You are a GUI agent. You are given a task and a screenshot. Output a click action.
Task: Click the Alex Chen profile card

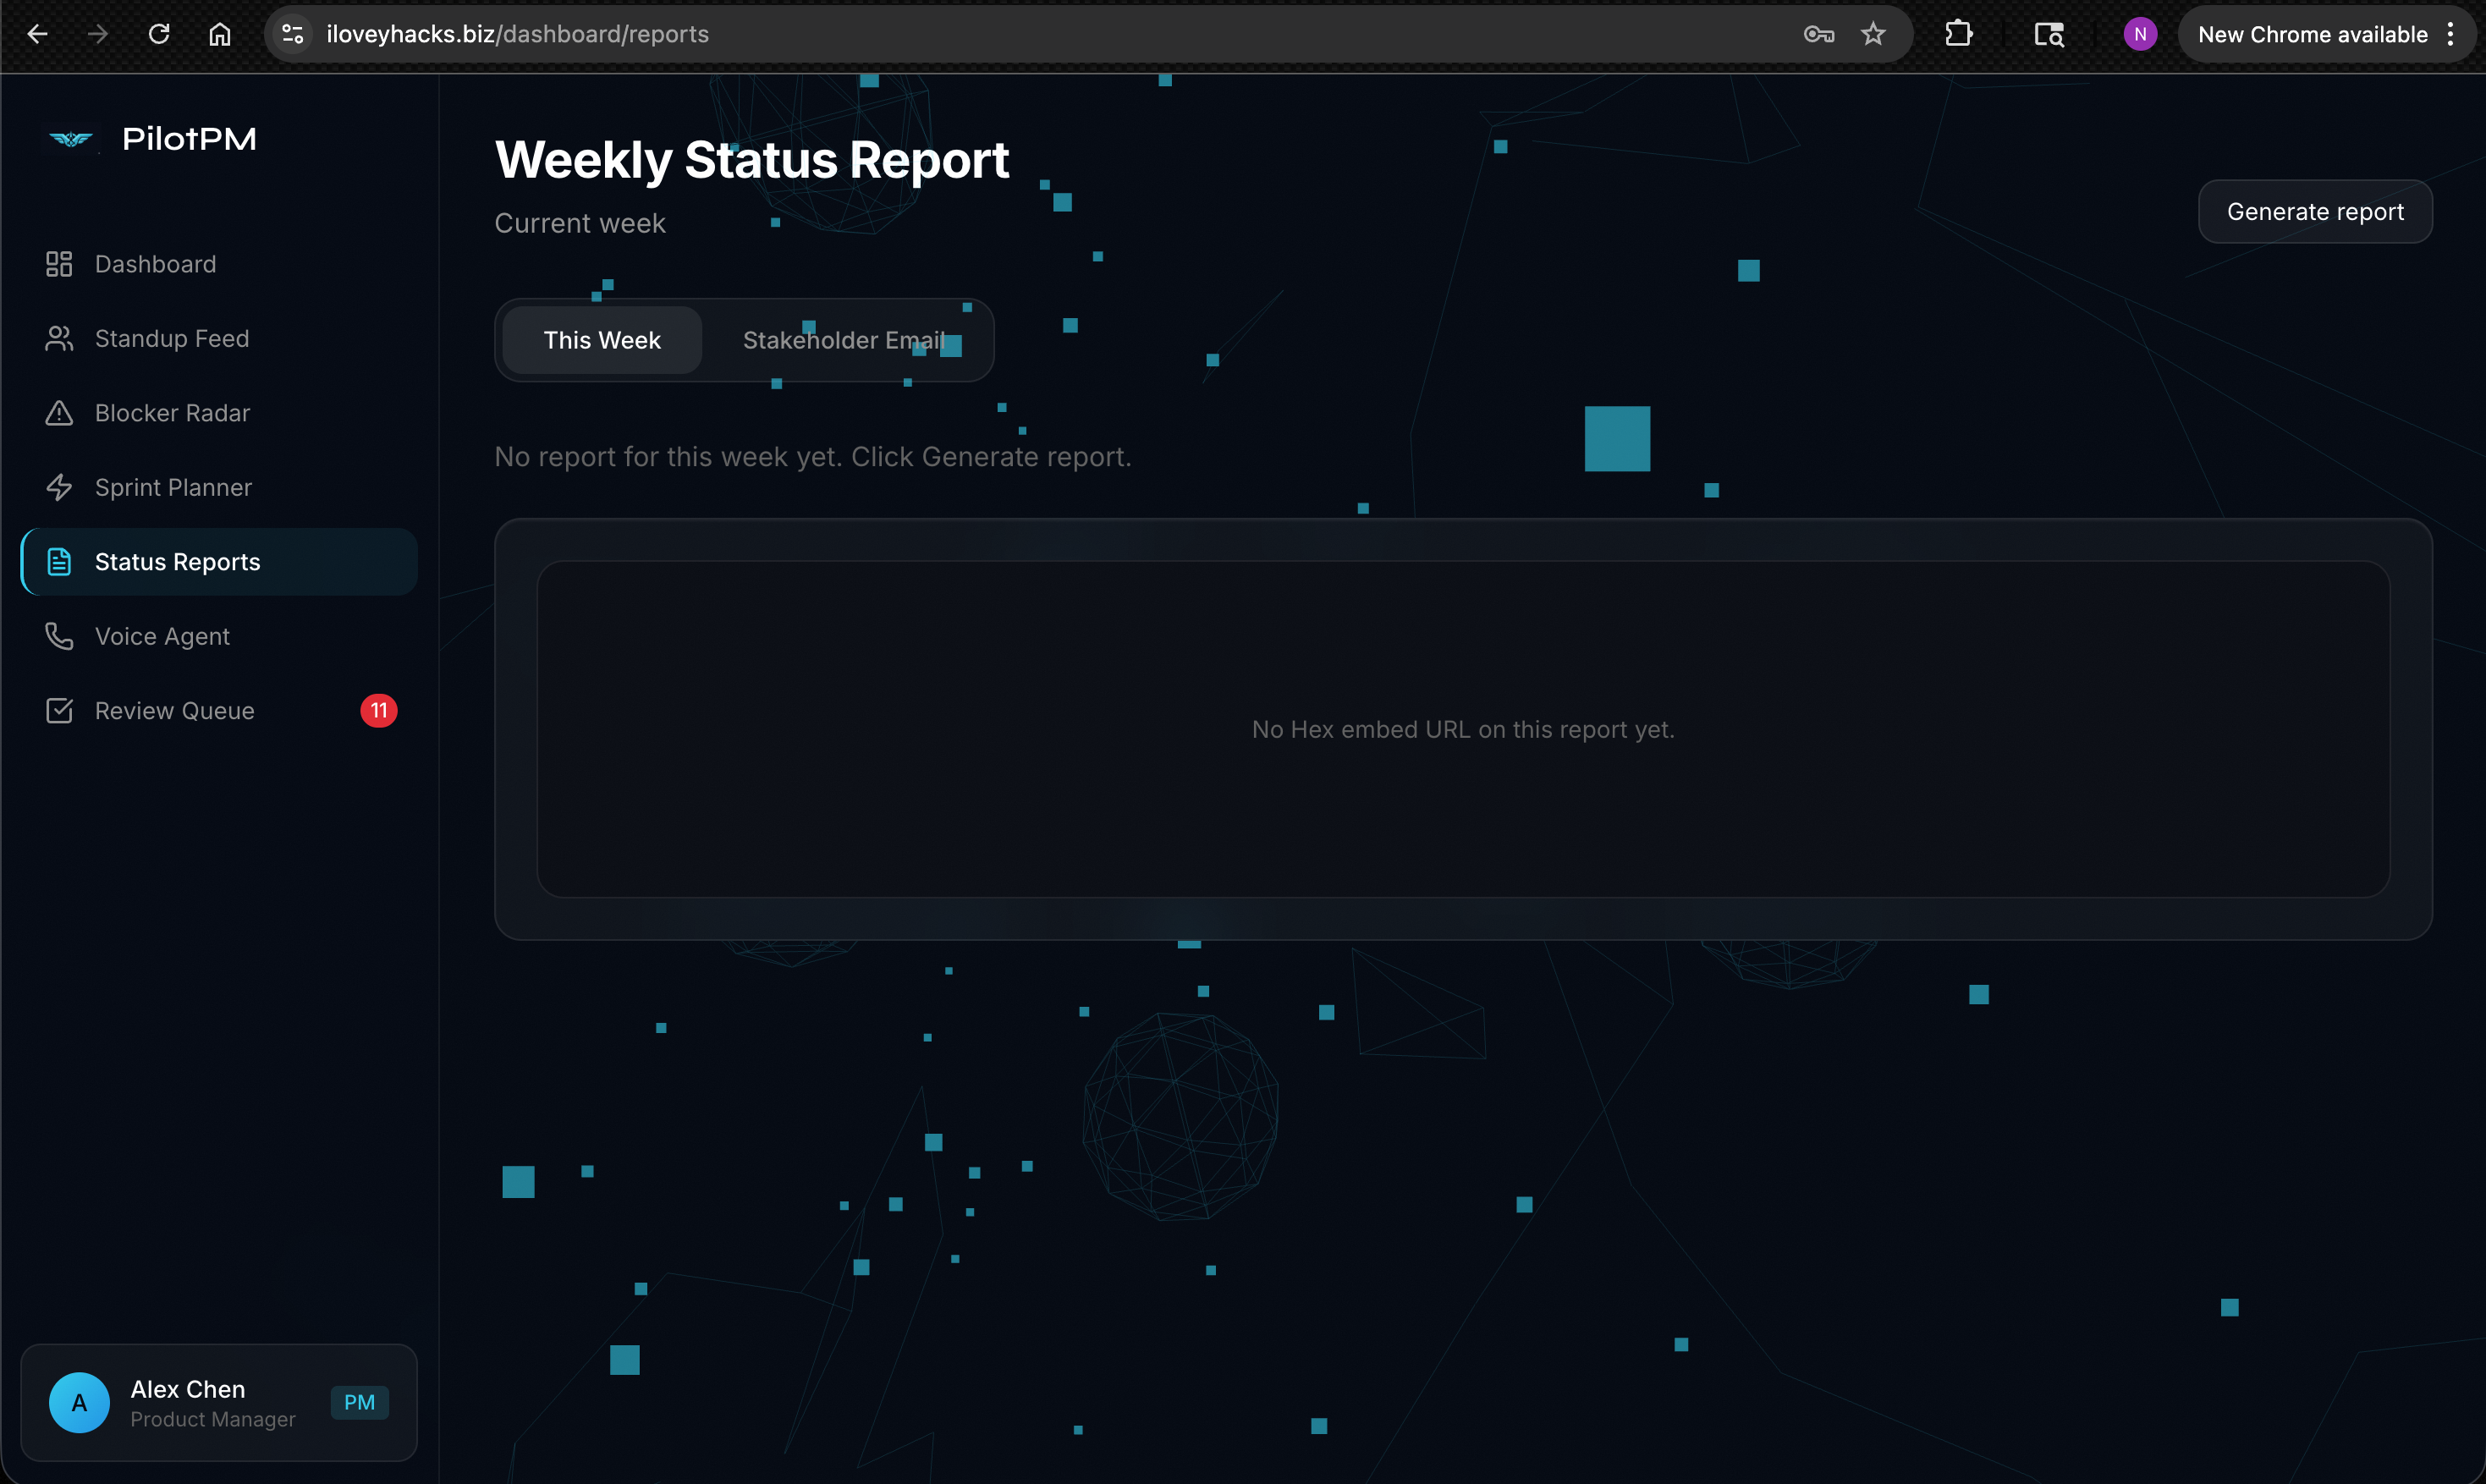pos(219,1402)
